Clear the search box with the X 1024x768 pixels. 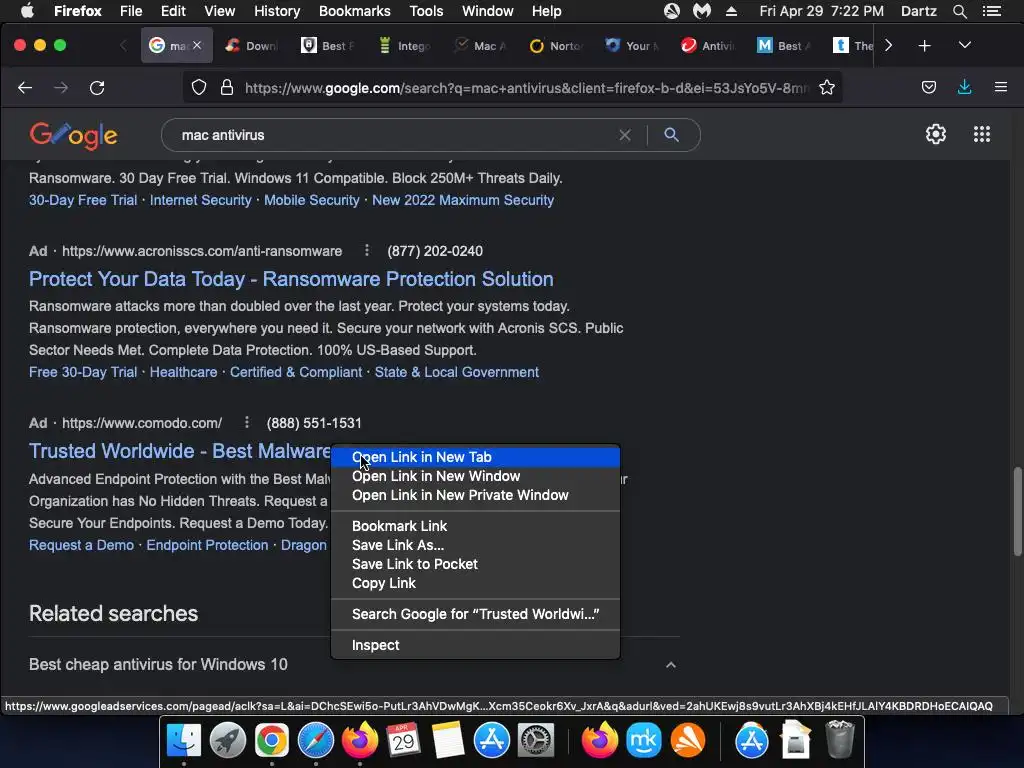point(625,135)
